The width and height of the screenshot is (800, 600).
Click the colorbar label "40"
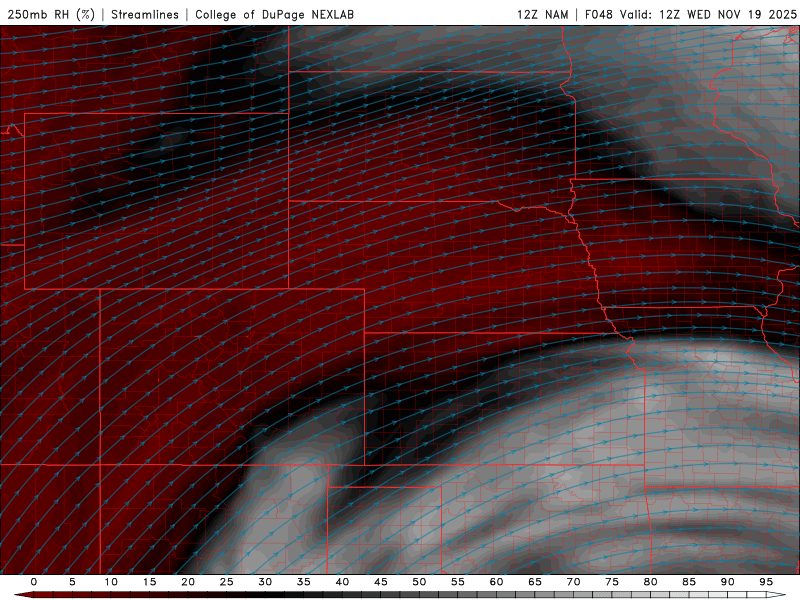pyautogui.click(x=342, y=582)
